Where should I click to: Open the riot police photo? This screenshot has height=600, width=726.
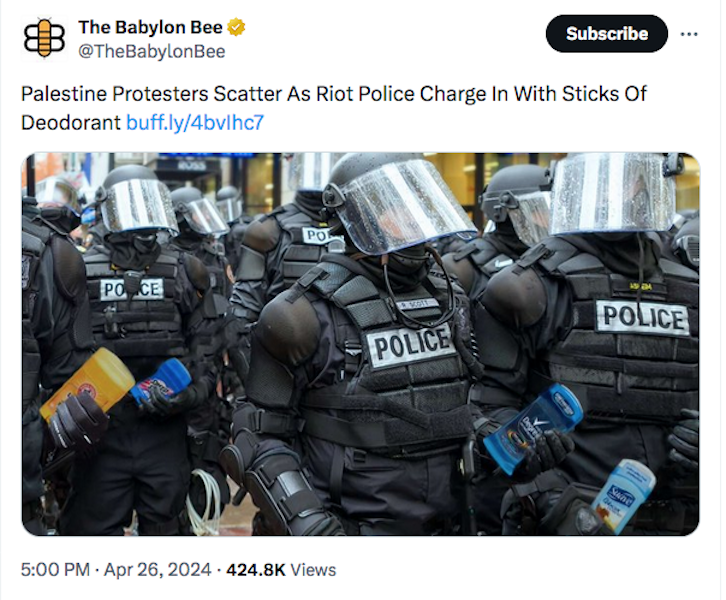(x=361, y=344)
